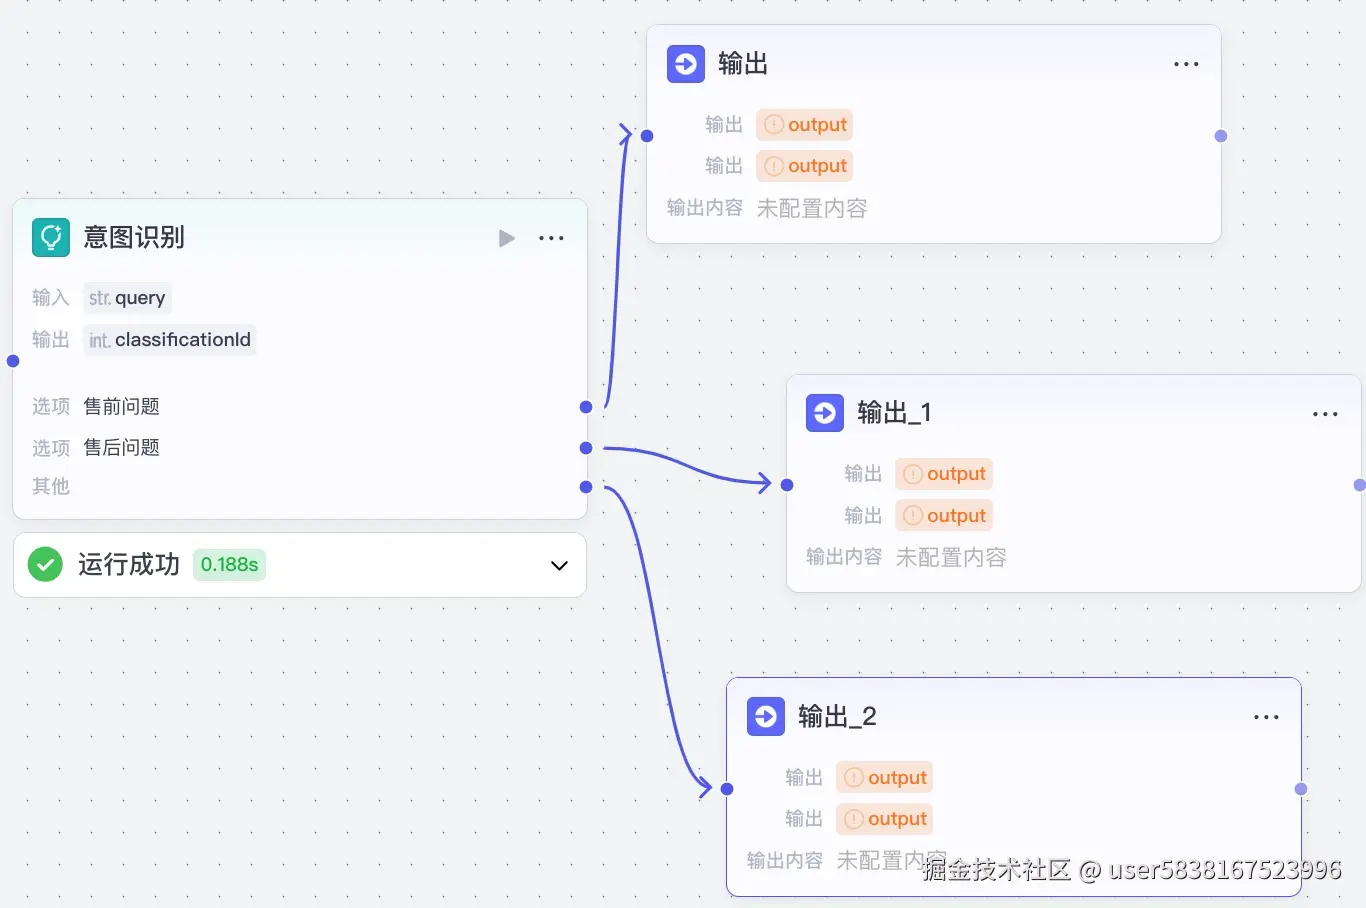Screen dimensions: 1366x908
Task: Click the 售后问题 option row
Action: 300,448
